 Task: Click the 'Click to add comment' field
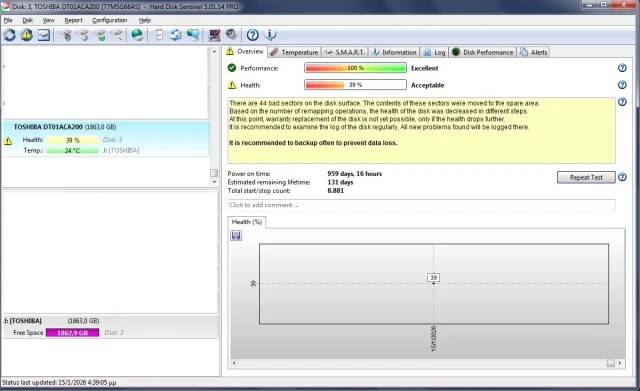click(x=421, y=205)
